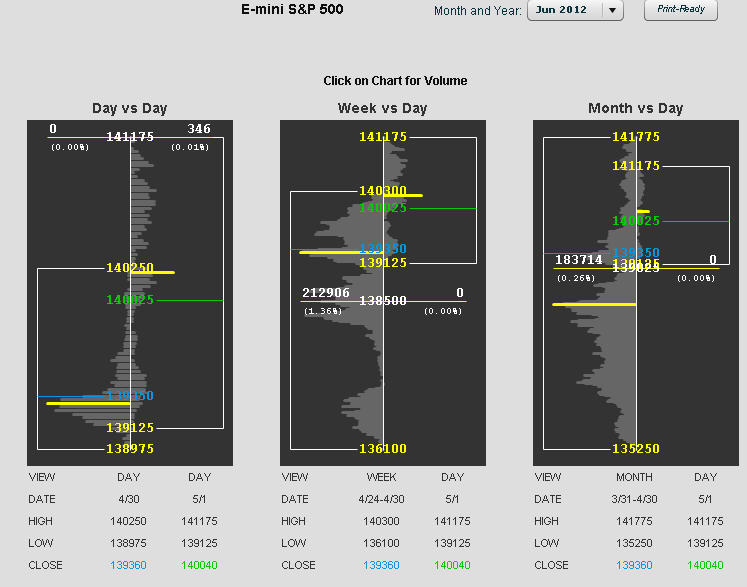This screenshot has width=747, height=587.
Task: Select the Jun 2012 combo box
Action: [x=575, y=10]
